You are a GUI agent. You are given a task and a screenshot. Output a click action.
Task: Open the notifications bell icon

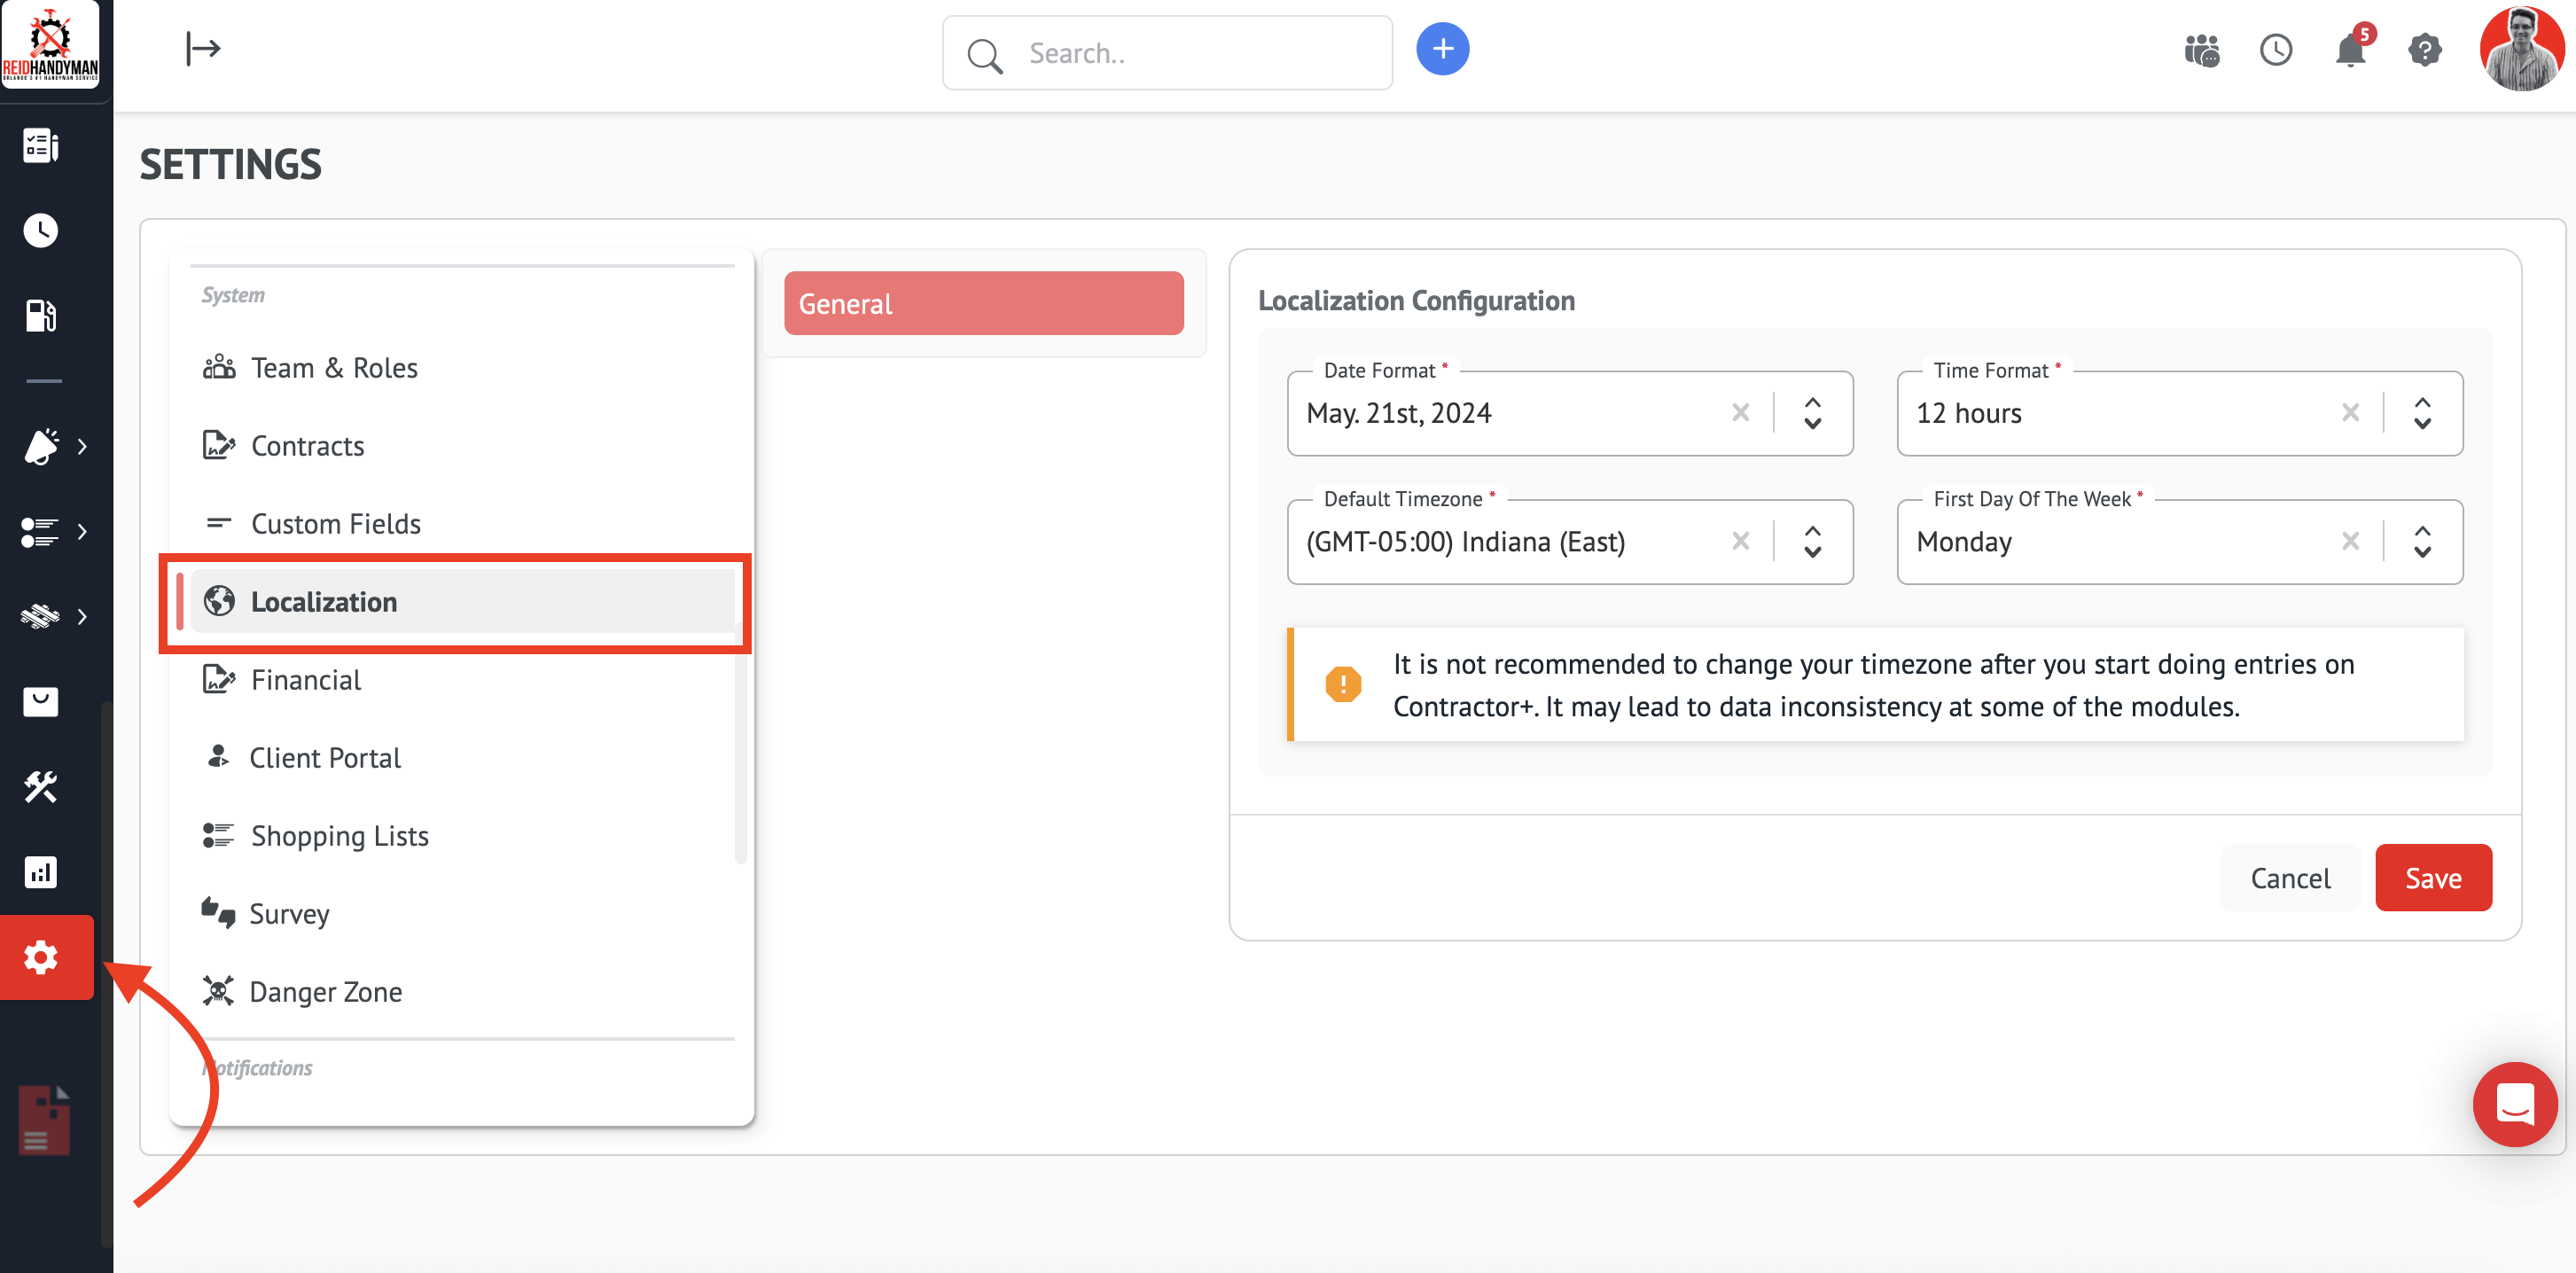[2349, 50]
